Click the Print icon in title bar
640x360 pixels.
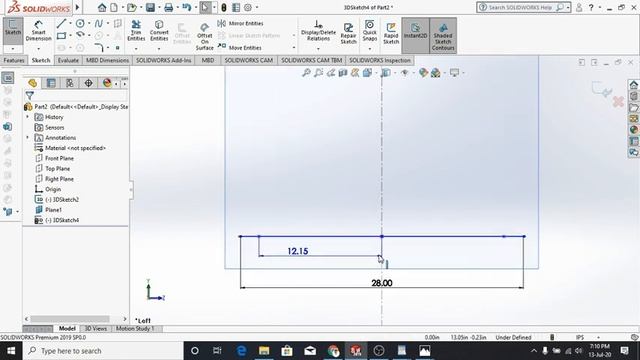point(168,7)
